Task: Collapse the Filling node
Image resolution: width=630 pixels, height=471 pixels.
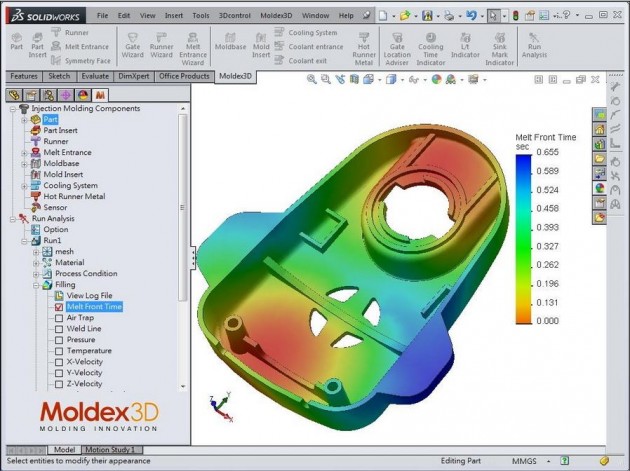Action: [36, 285]
